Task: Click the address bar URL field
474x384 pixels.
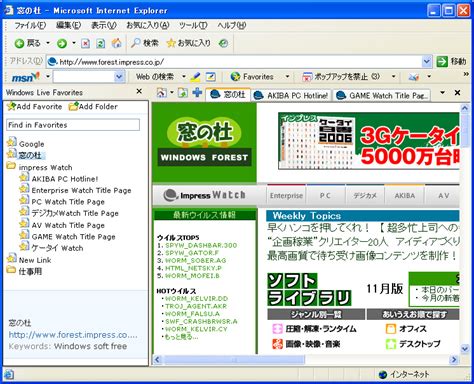Action: (235, 62)
